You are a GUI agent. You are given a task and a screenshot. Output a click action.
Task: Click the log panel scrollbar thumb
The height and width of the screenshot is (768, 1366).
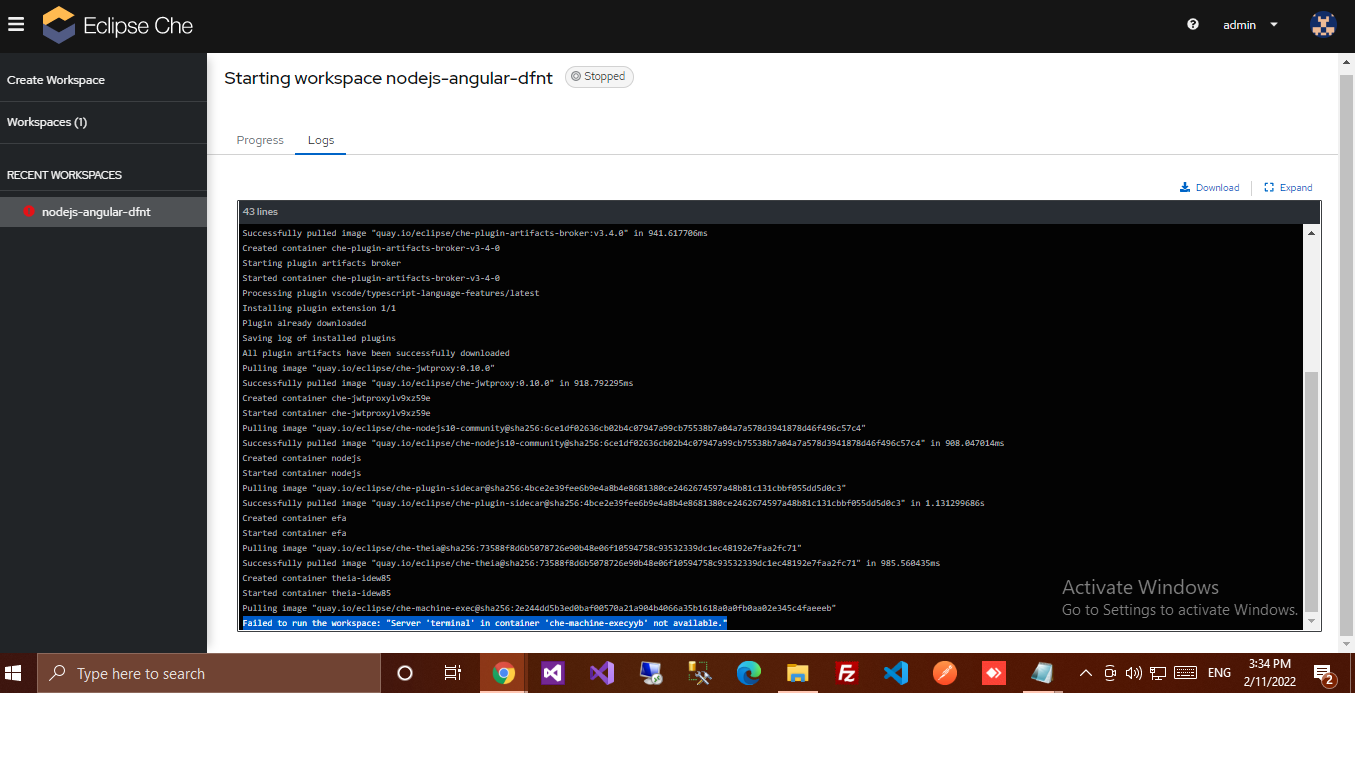click(x=1311, y=491)
